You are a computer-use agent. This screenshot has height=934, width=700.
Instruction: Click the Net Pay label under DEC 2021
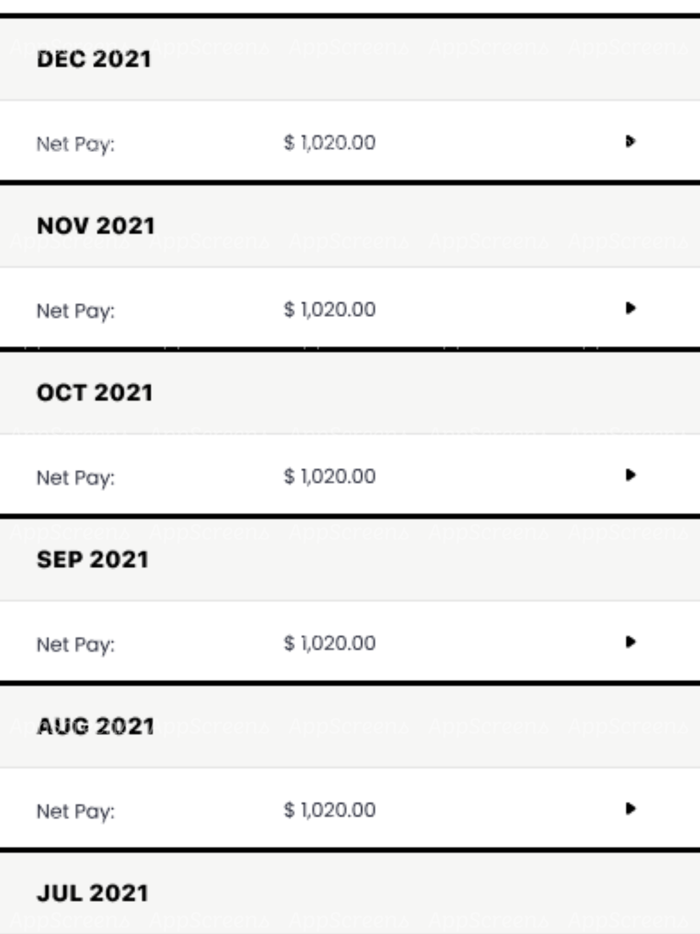click(76, 144)
